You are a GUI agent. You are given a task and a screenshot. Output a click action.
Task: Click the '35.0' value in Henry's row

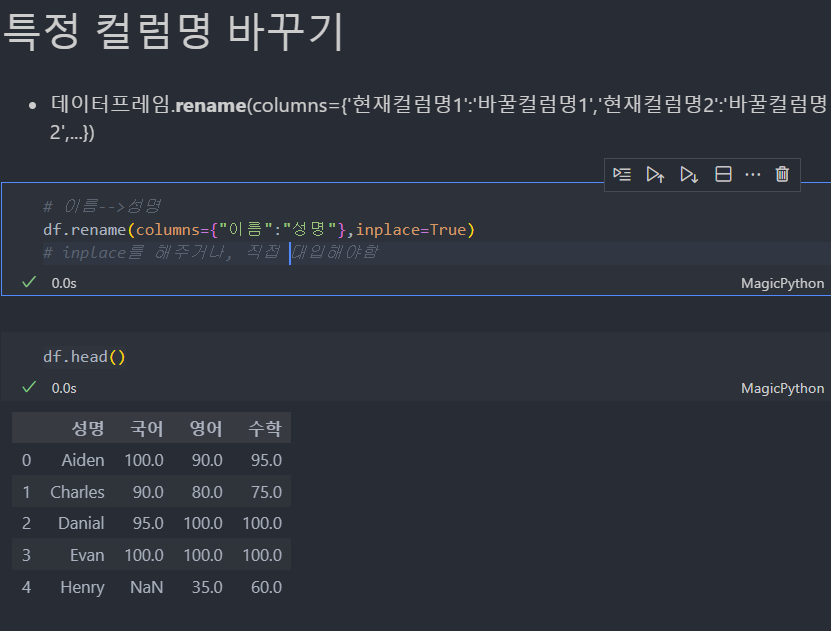207,587
